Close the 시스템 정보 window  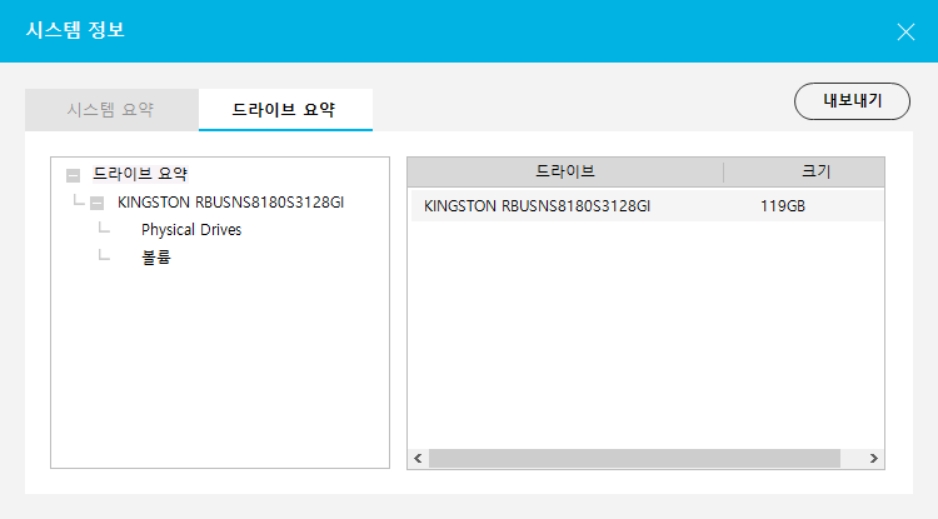tap(906, 32)
